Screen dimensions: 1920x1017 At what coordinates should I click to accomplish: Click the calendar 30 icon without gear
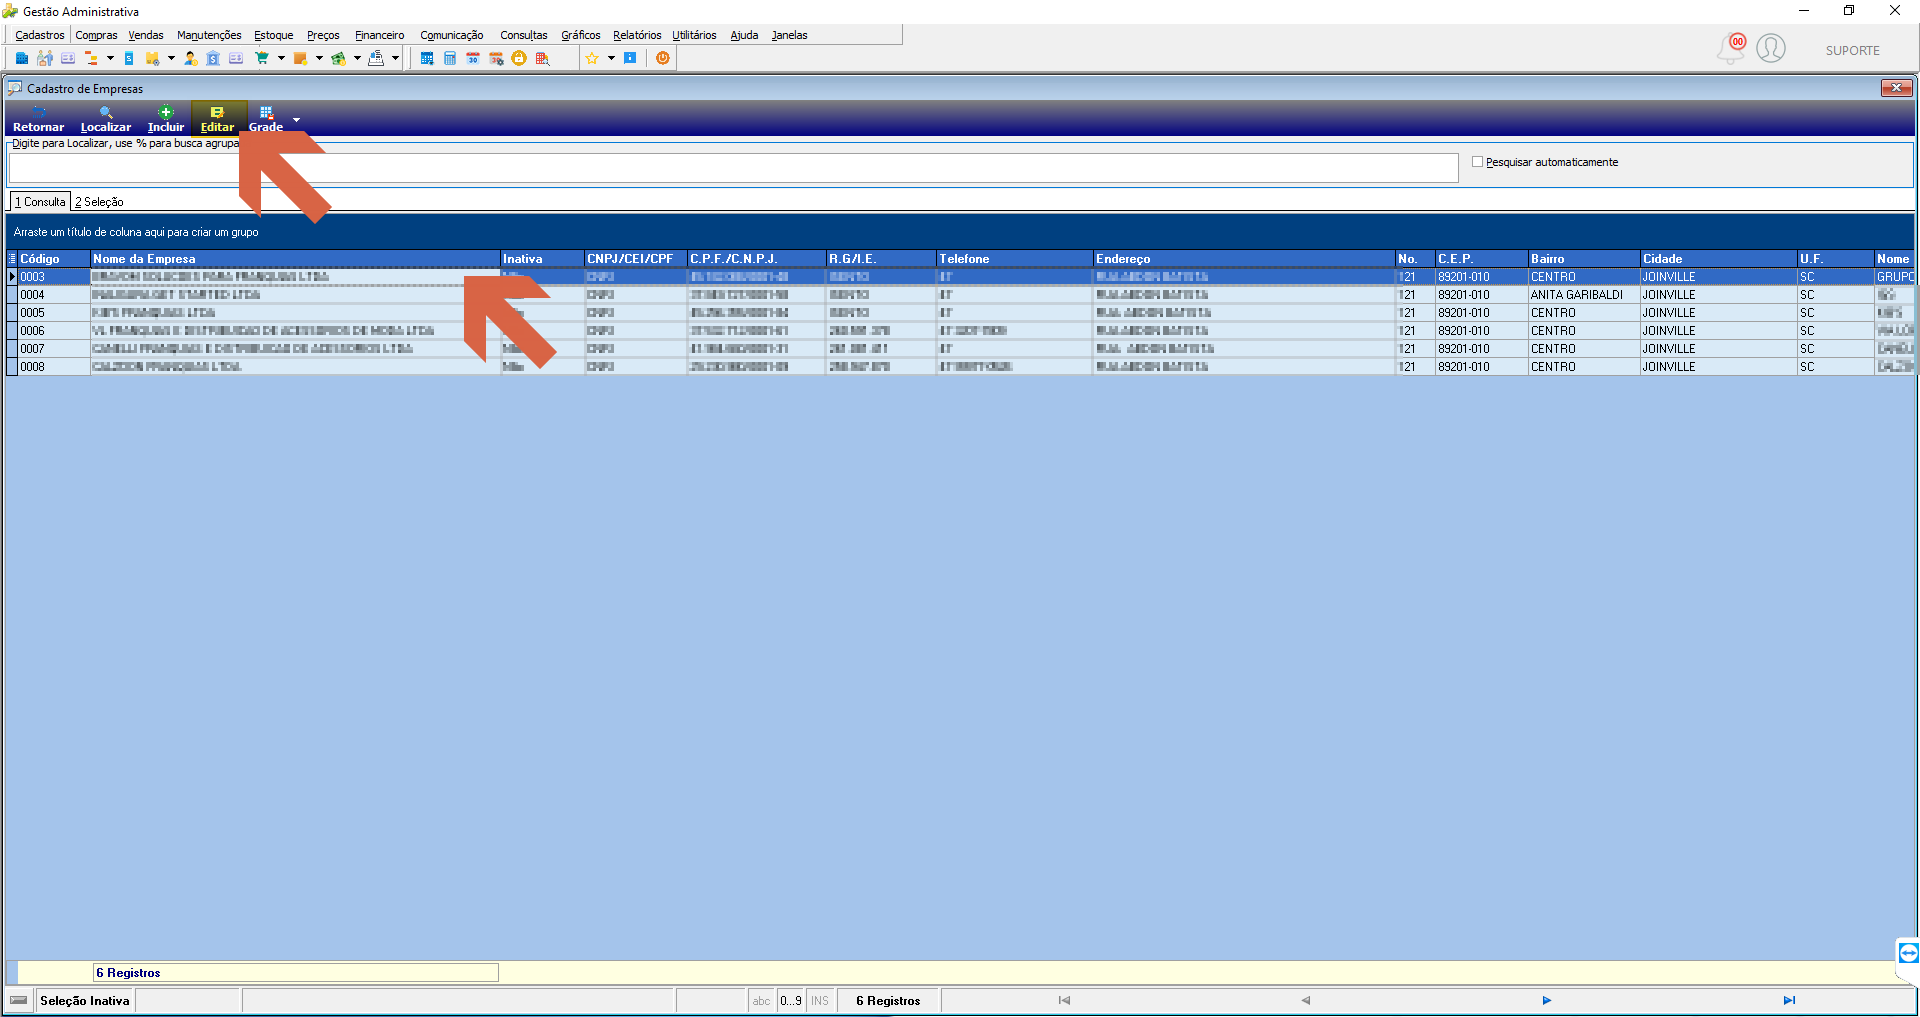pos(473,59)
